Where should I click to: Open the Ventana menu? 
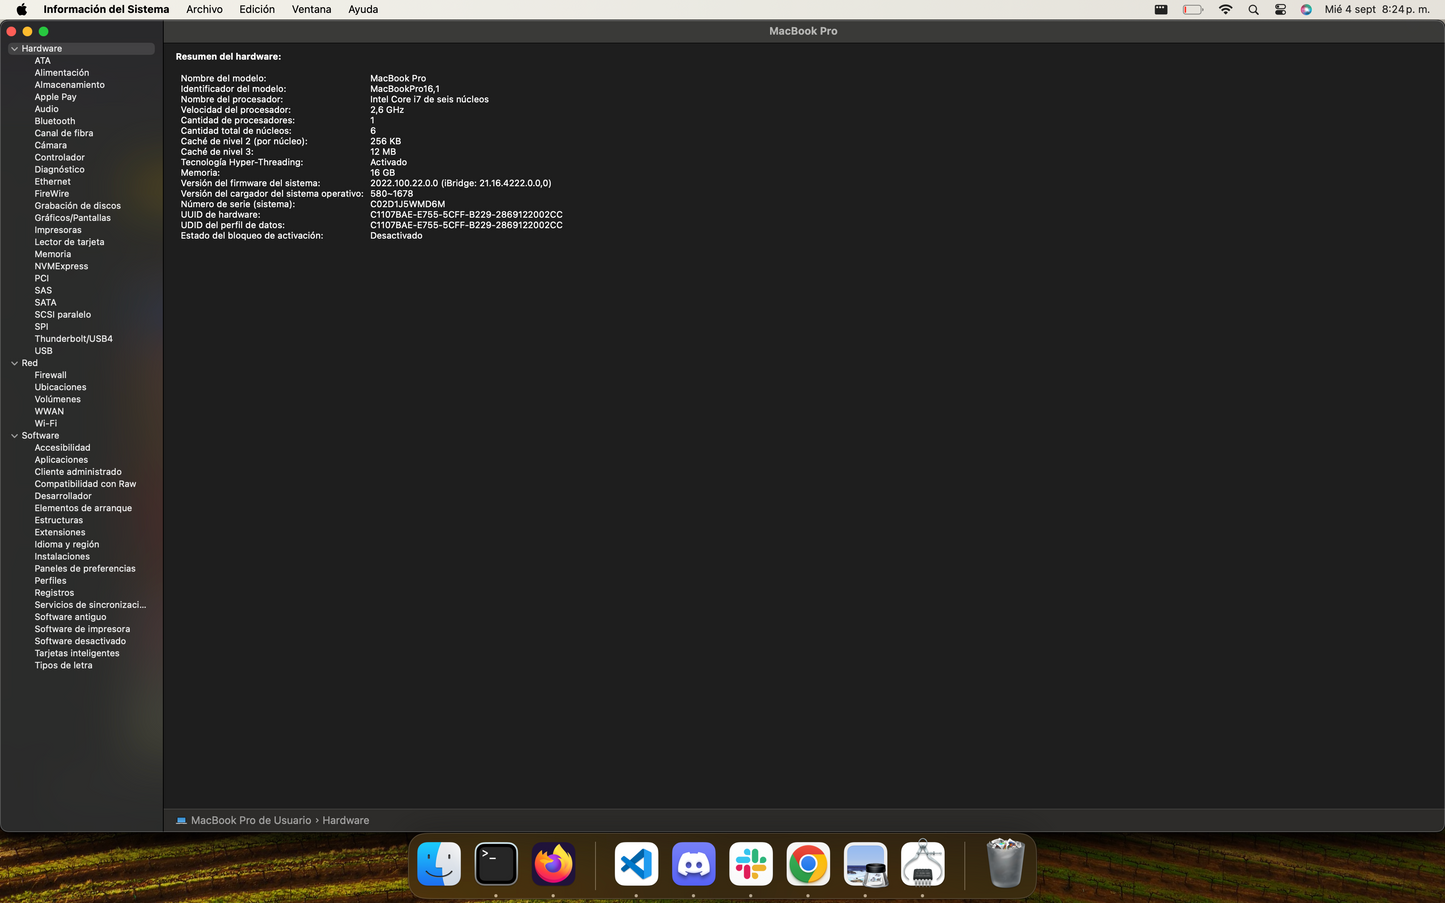point(311,9)
